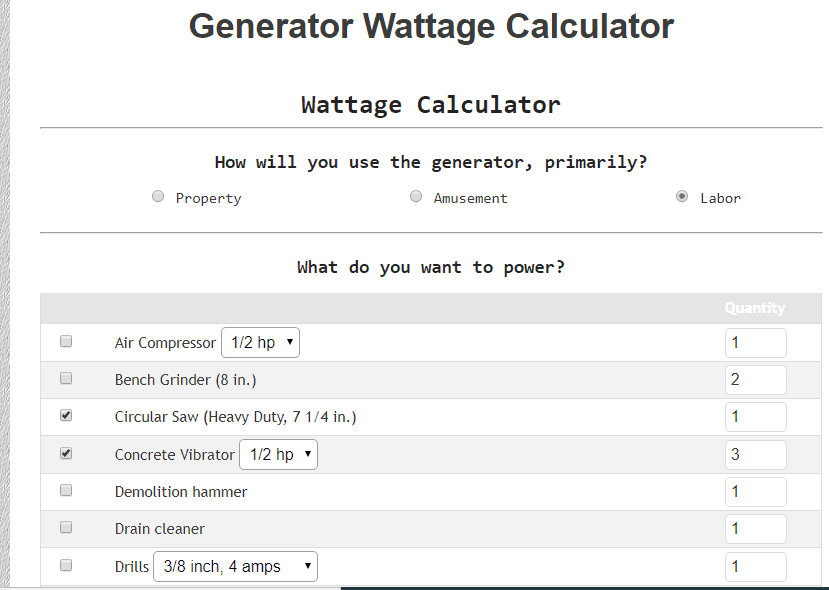Image resolution: width=829 pixels, height=590 pixels.
Task: Click the 'Property' option label
Action: (x=208, y=199)
